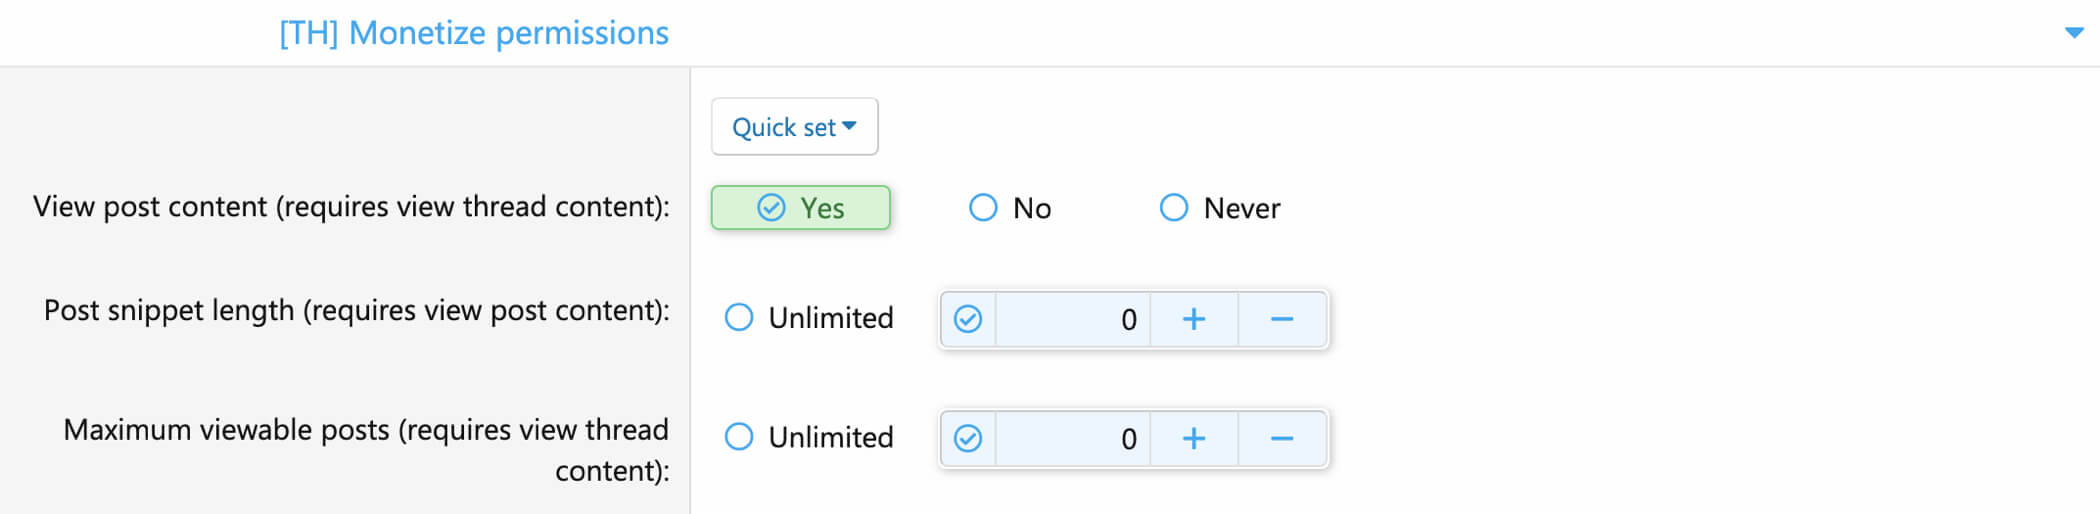
Task: Click minus icon for Maximum viewable posts
Action: pos(1282,439)
